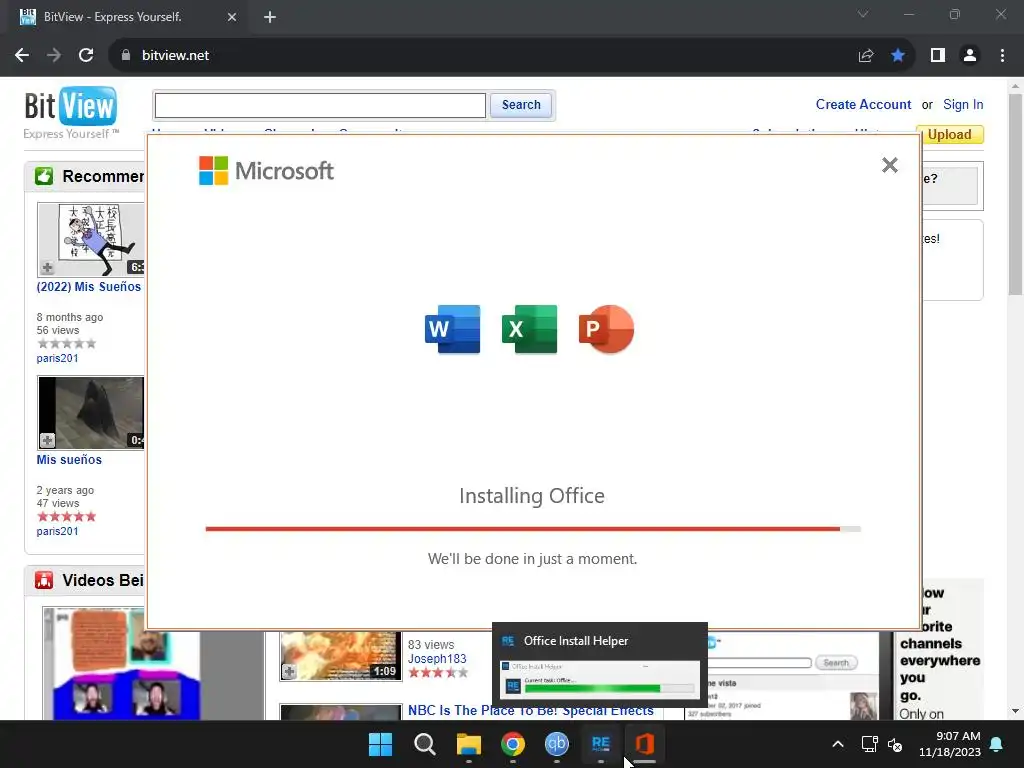Viewport: 1024px width, 768px height.
Task: Open Chrome tab search chevron
Action: [x=863, y=14]
